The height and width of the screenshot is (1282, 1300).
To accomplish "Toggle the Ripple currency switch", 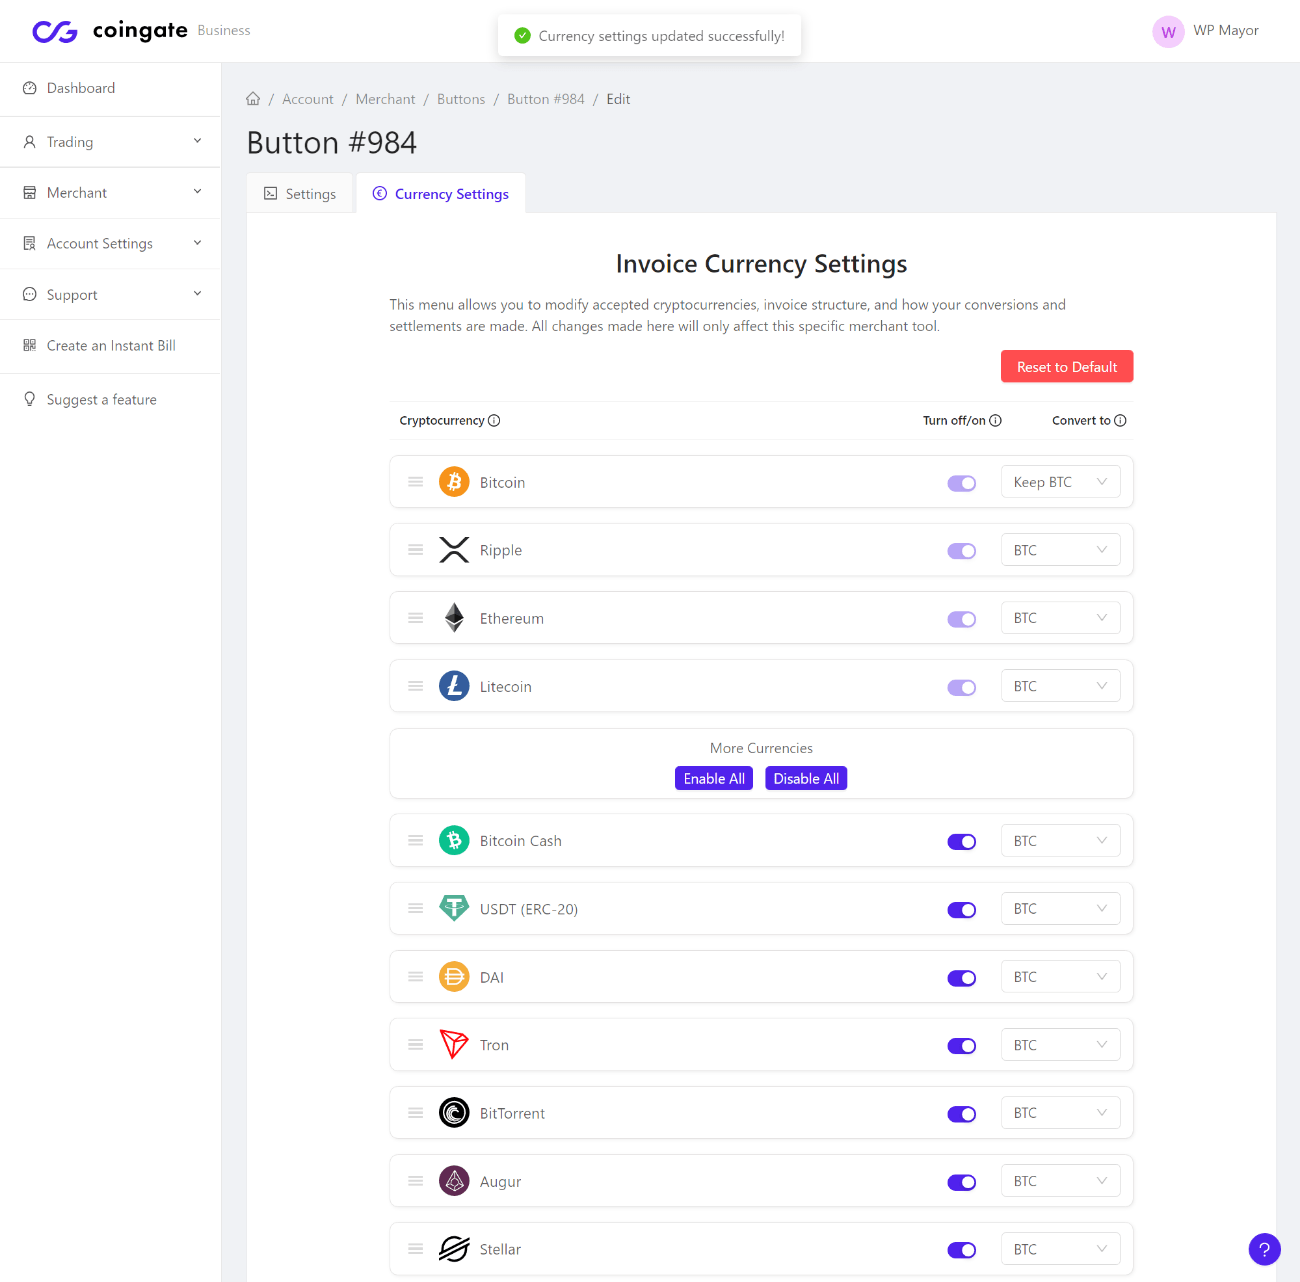I will pos(962,551).
